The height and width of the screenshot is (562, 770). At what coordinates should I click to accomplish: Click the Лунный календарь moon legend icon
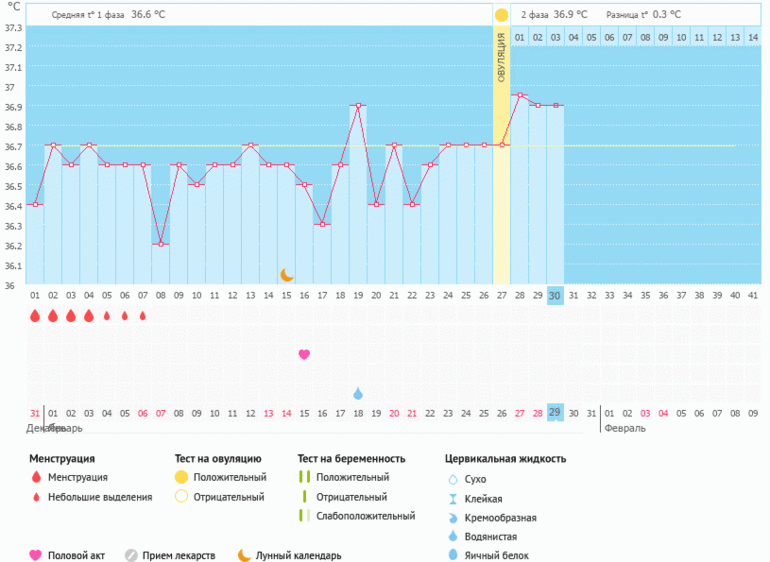(244, 555)
